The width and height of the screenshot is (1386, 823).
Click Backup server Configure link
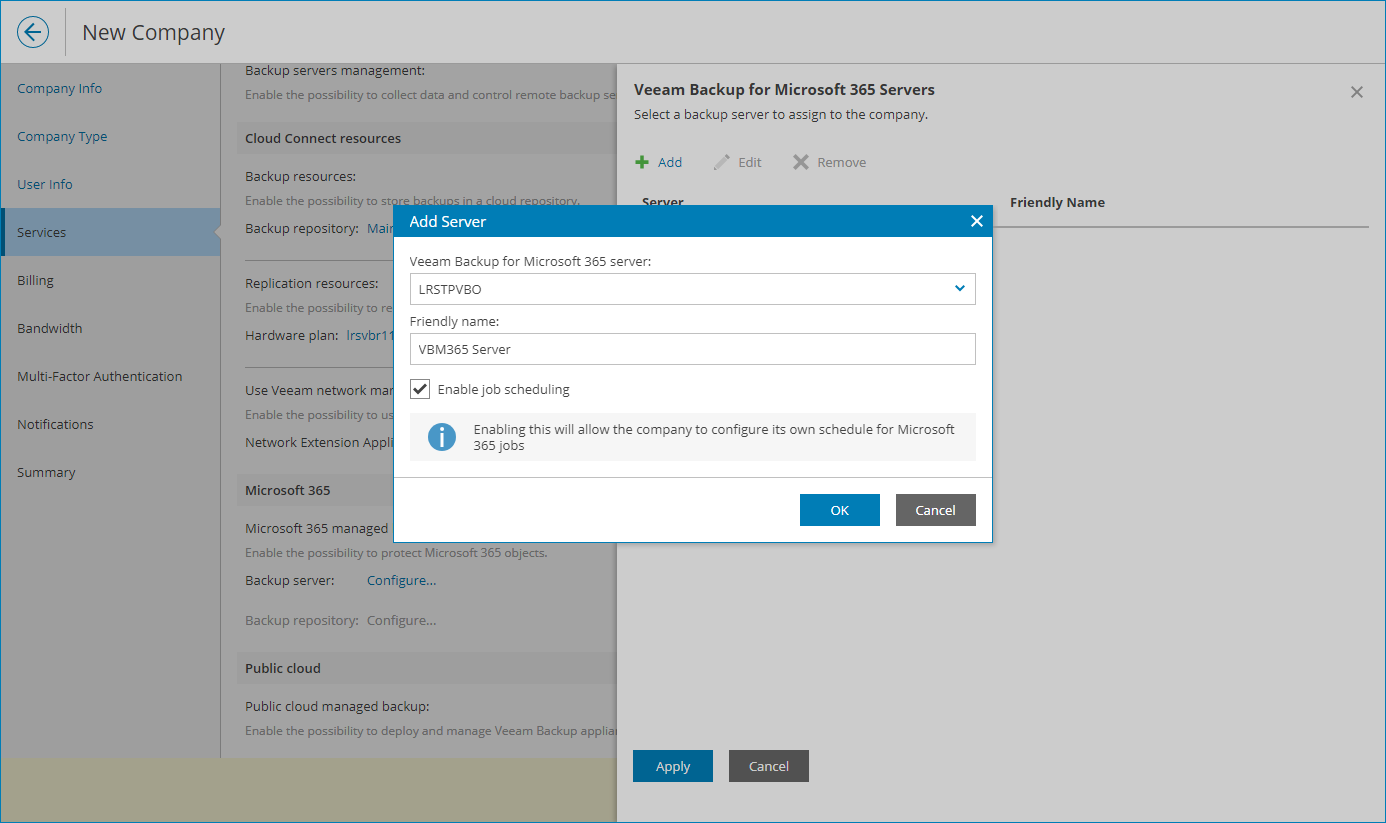401,580
